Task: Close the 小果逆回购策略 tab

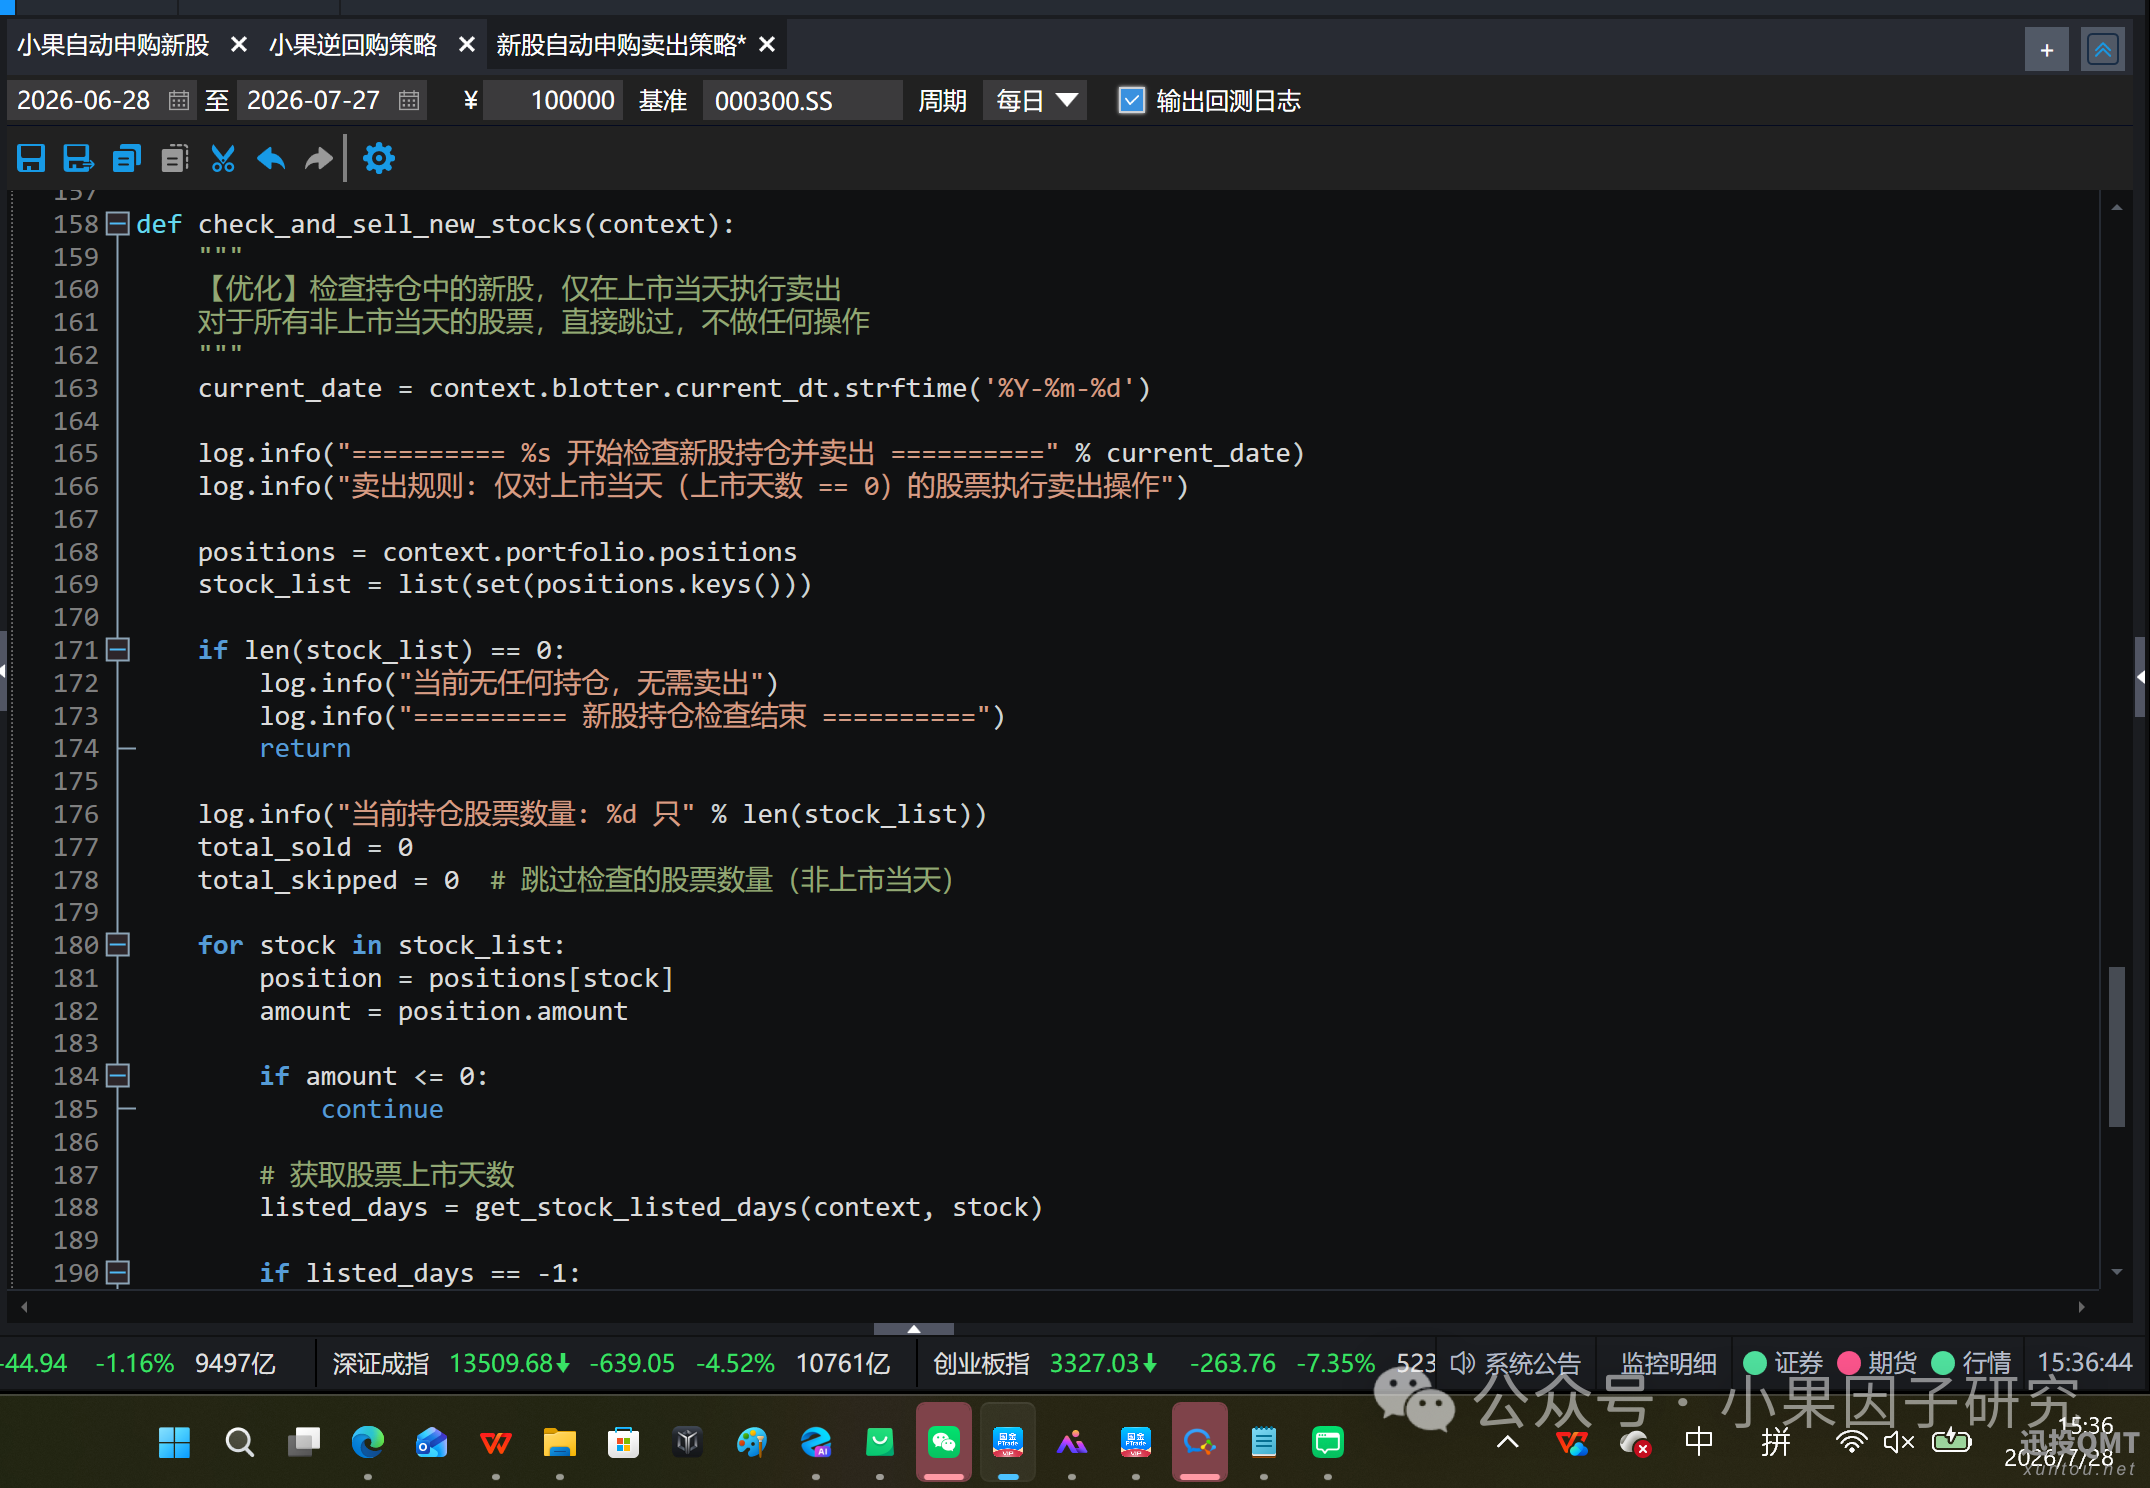Action: pos(466,45)
